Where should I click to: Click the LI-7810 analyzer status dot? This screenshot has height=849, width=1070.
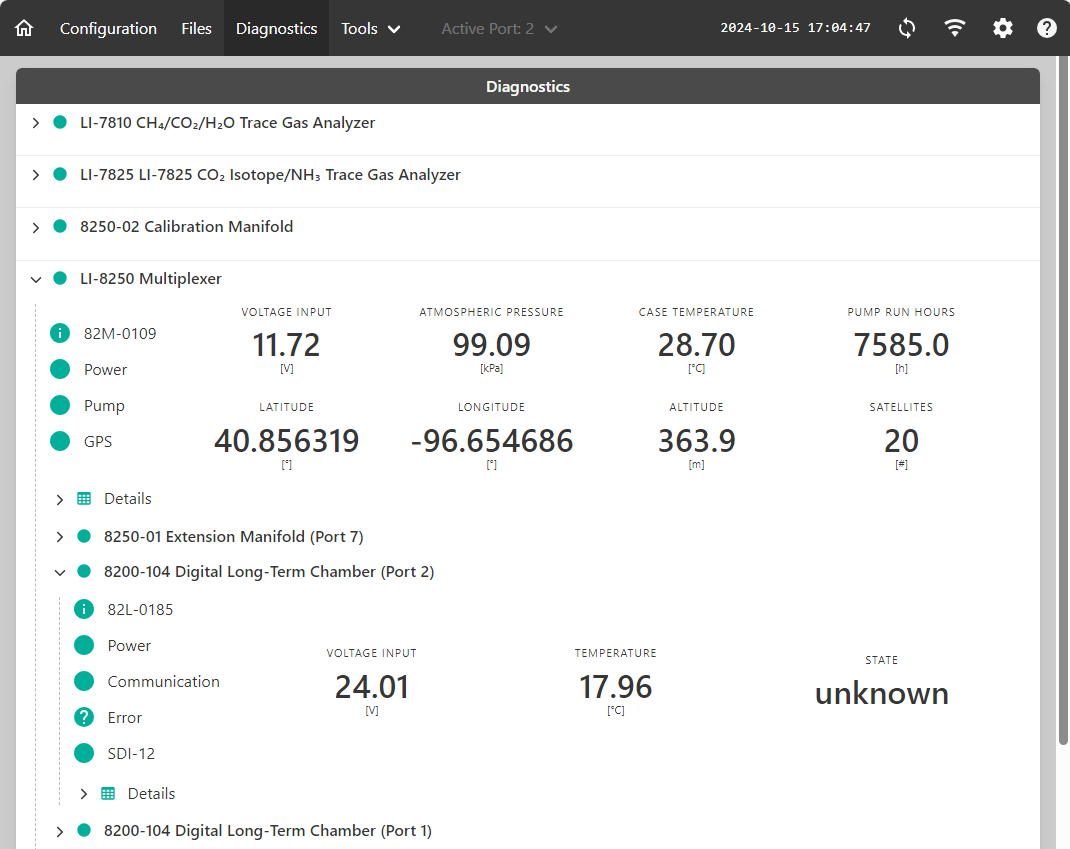tap(60, 122)
